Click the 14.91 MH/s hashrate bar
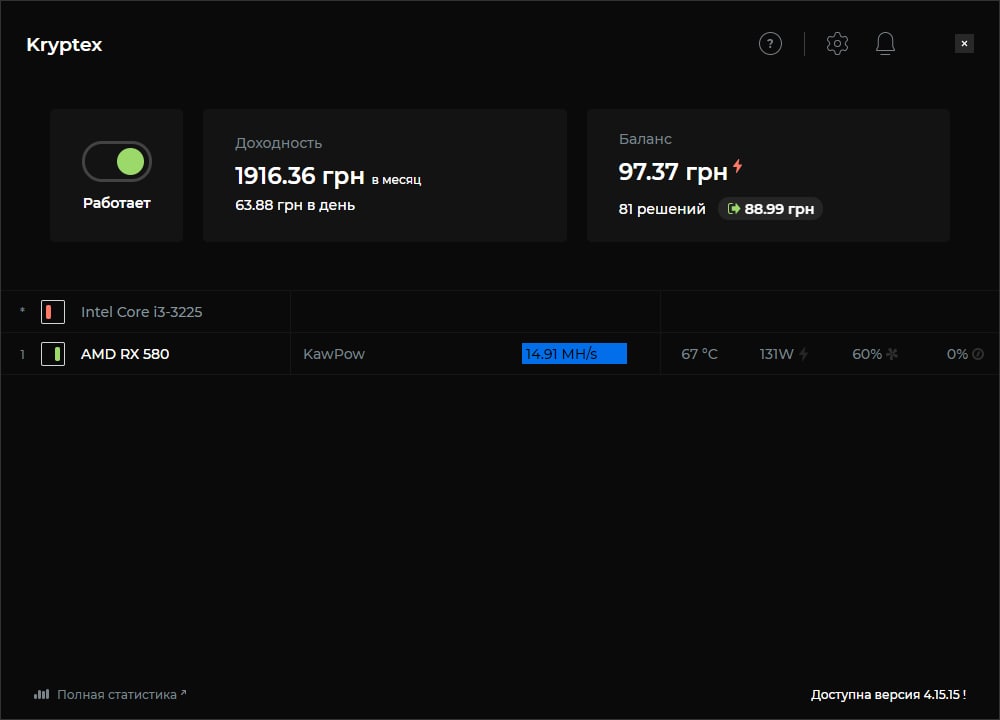 click(x=574, y=353)
